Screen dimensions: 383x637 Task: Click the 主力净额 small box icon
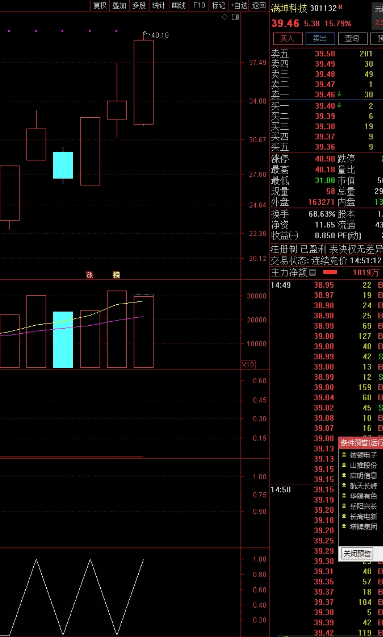(x=313, y=273)
